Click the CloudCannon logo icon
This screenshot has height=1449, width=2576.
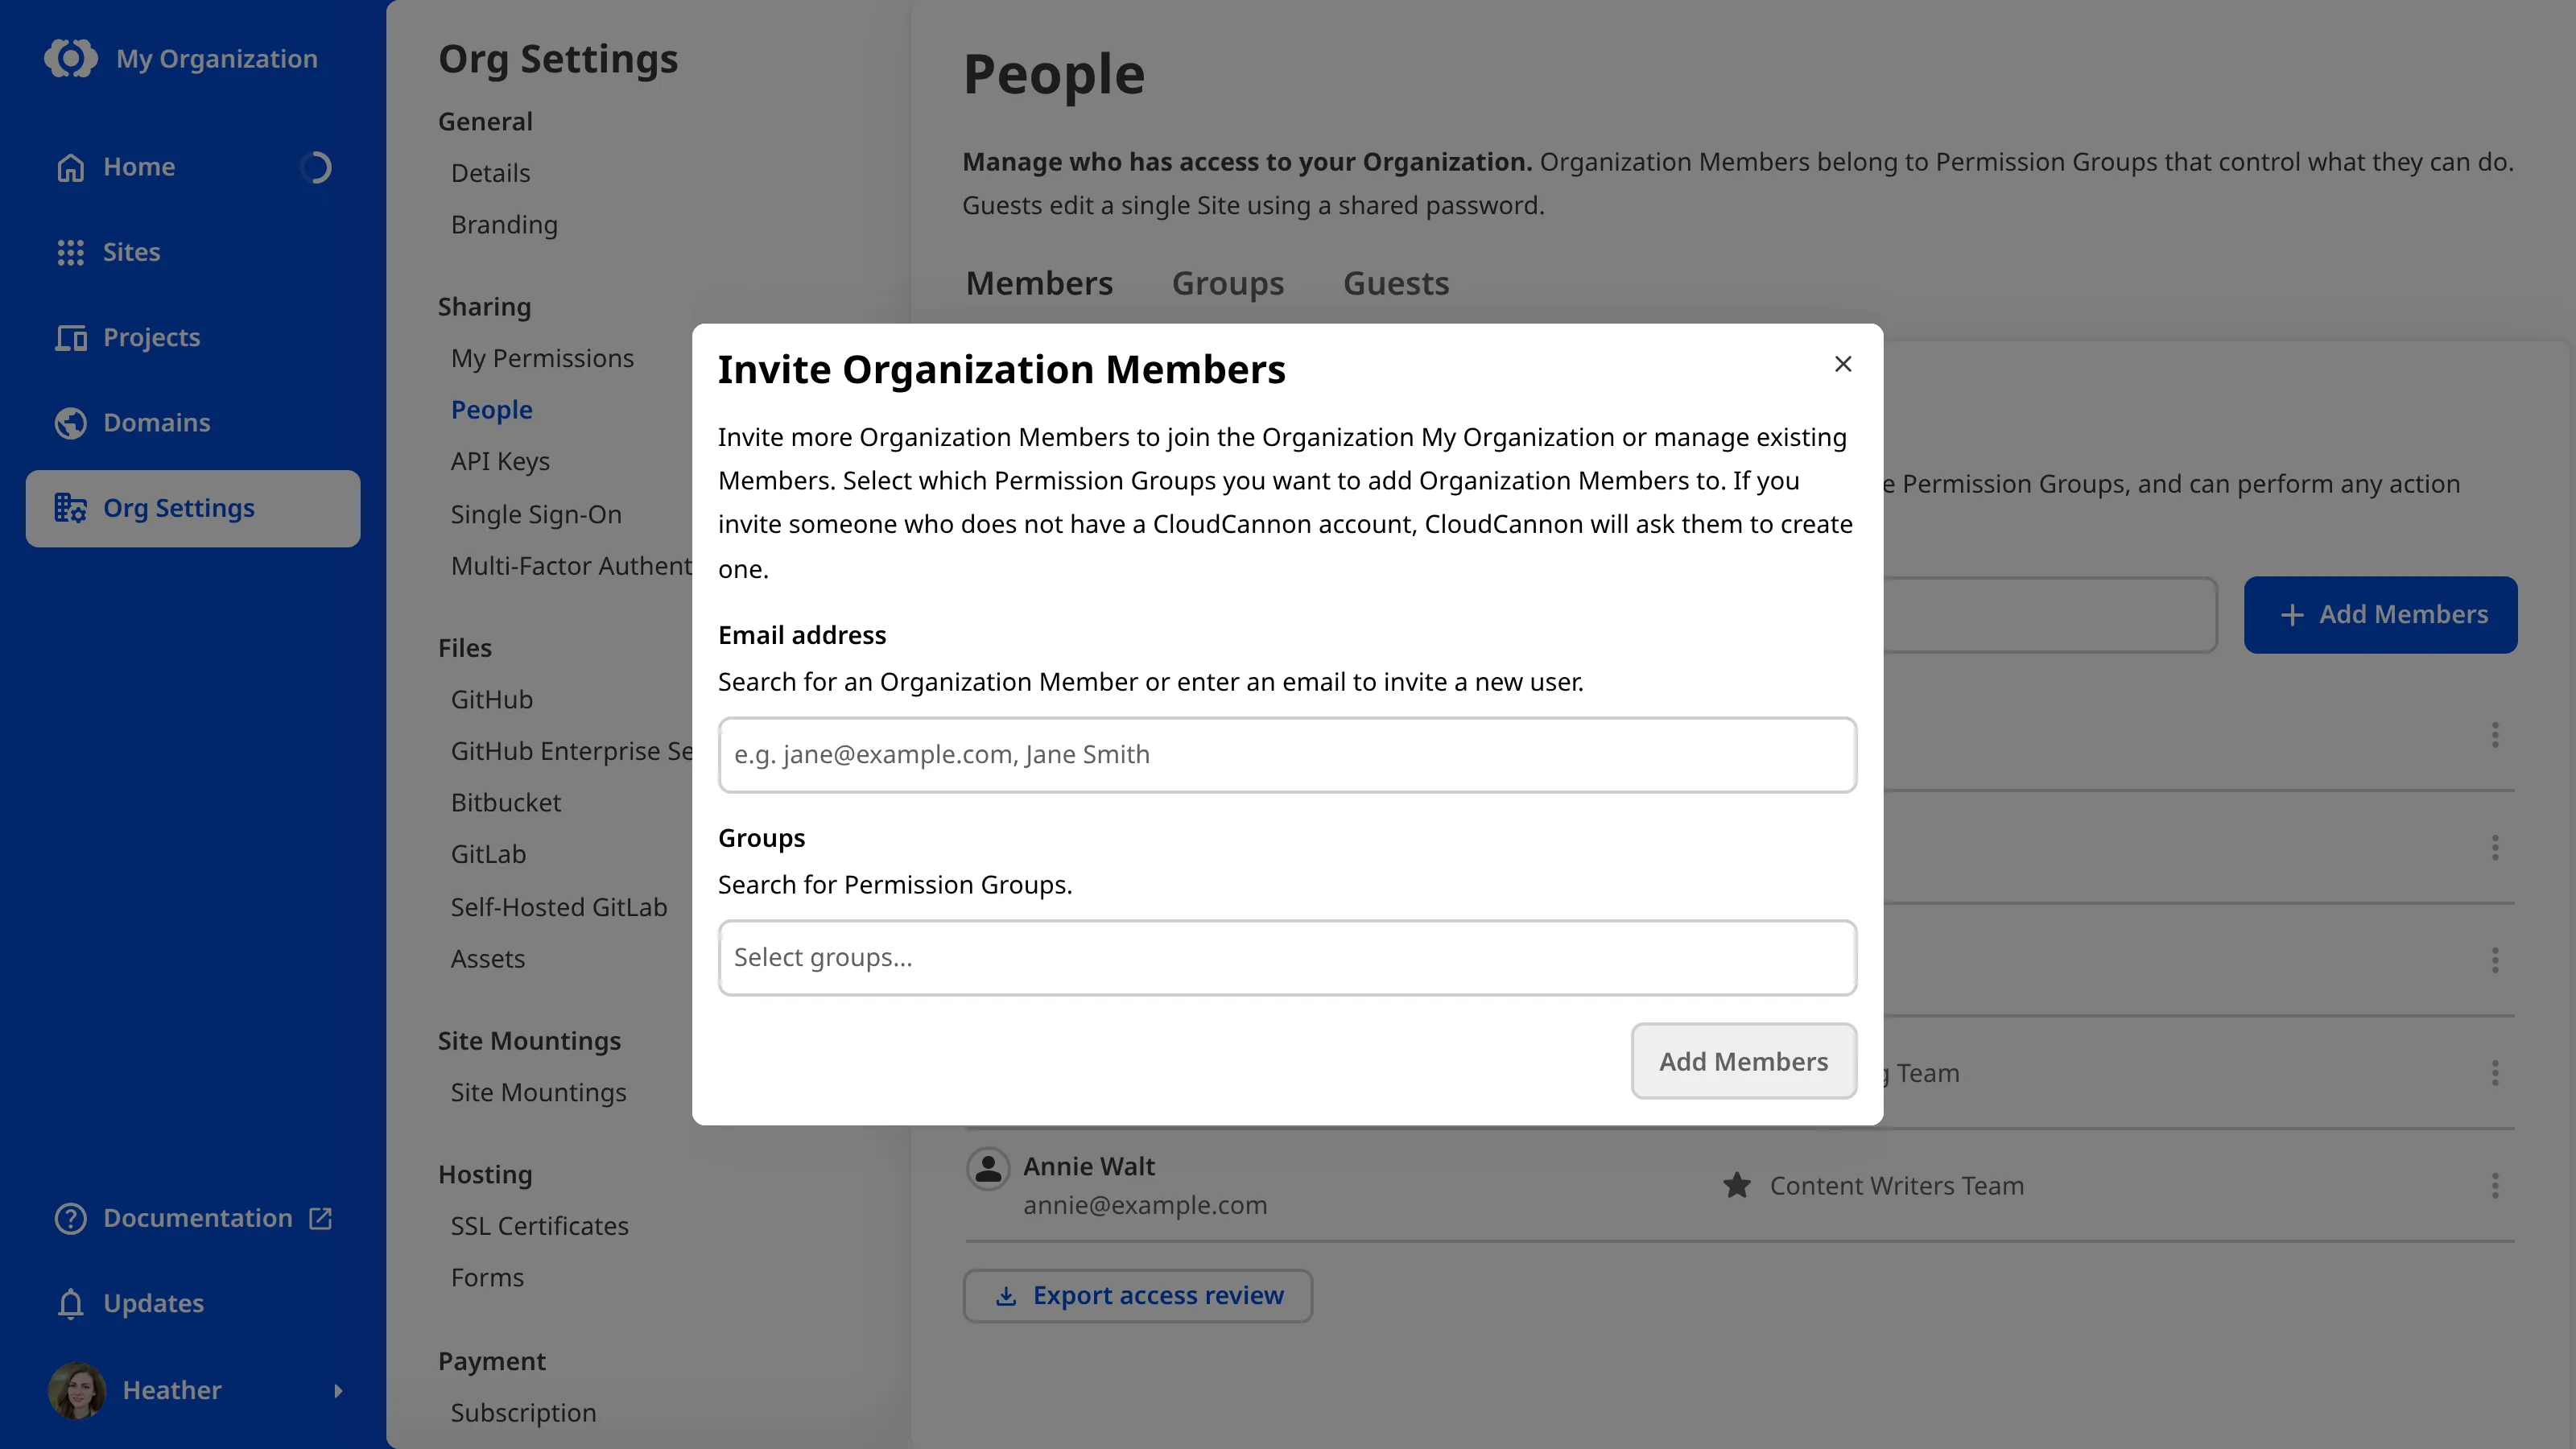coord(71,58)
